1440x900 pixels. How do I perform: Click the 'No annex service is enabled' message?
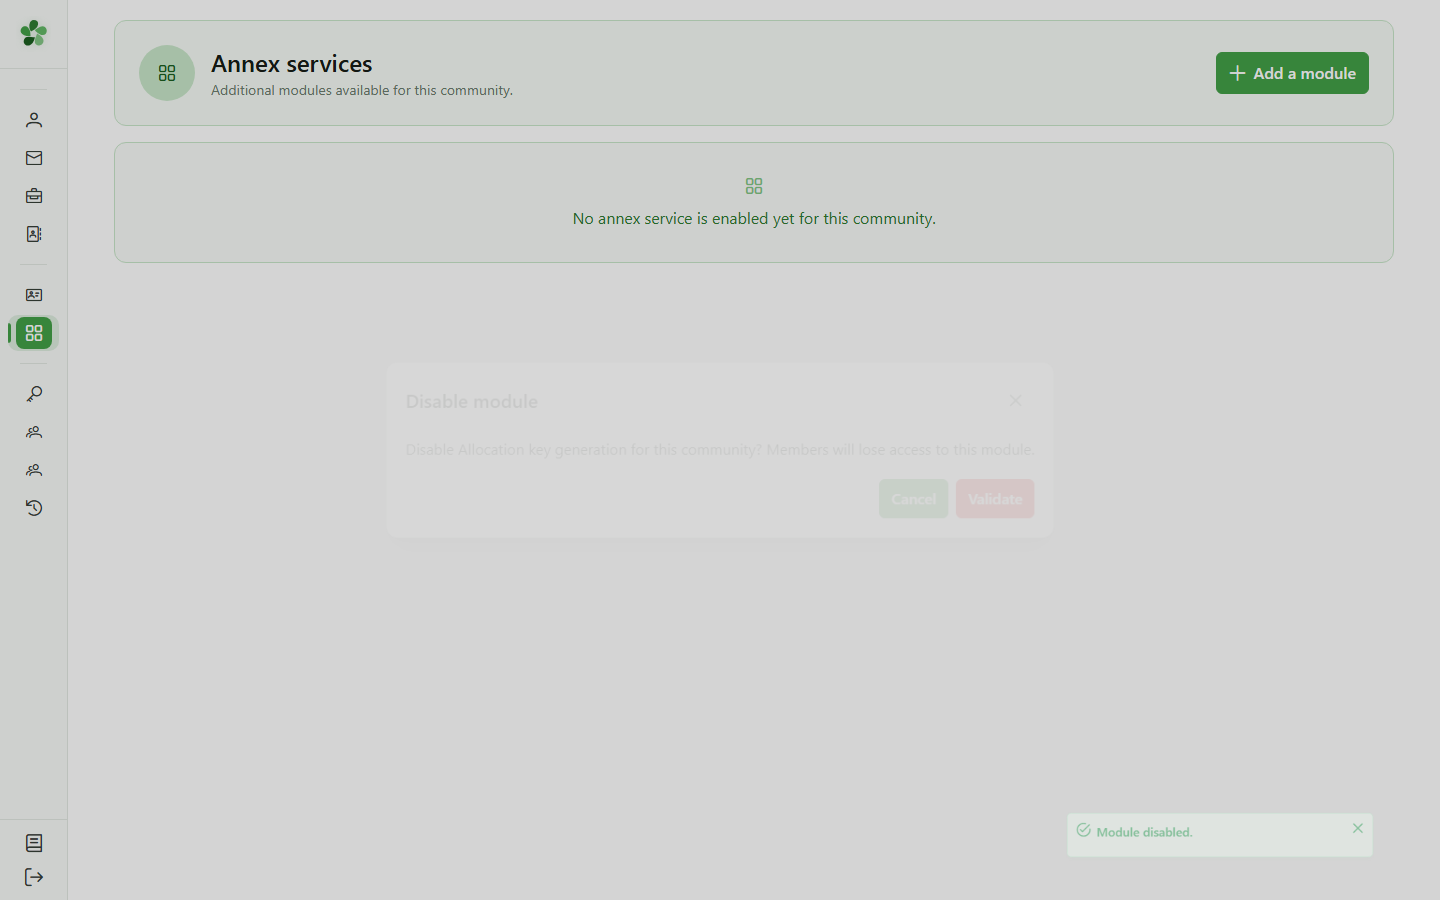[x=754, y=218]
